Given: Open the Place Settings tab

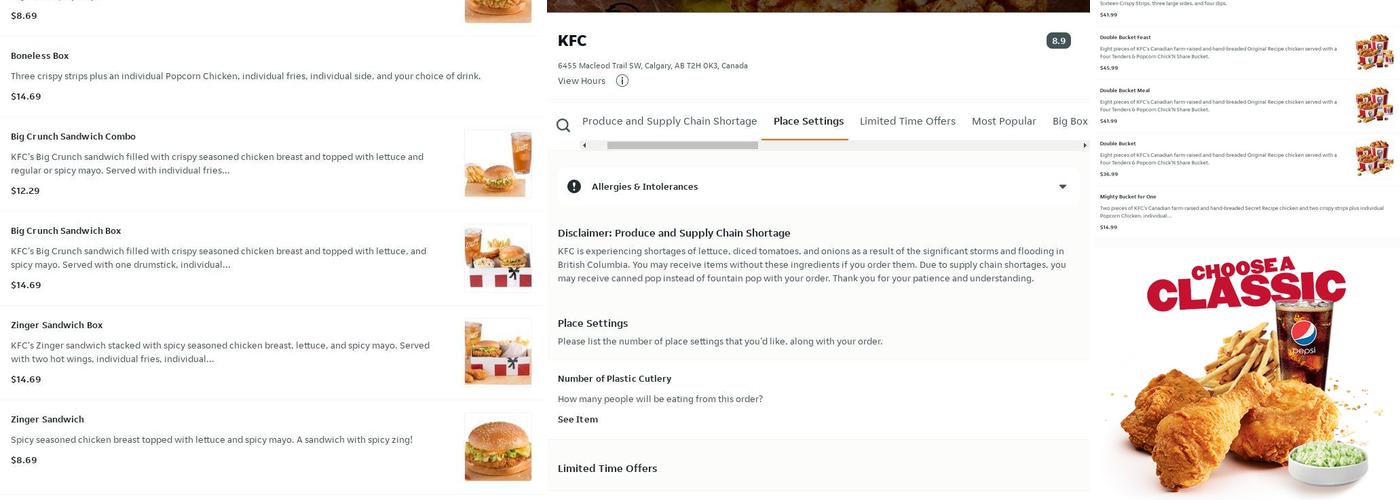Looking at the screenshot, I should pos(808,121).
